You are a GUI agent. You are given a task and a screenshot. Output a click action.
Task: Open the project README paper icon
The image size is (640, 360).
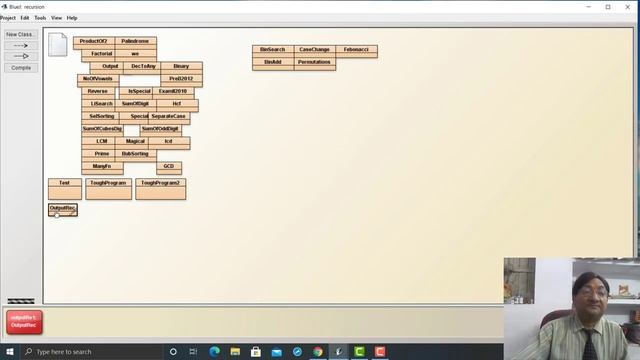point(58,44)
